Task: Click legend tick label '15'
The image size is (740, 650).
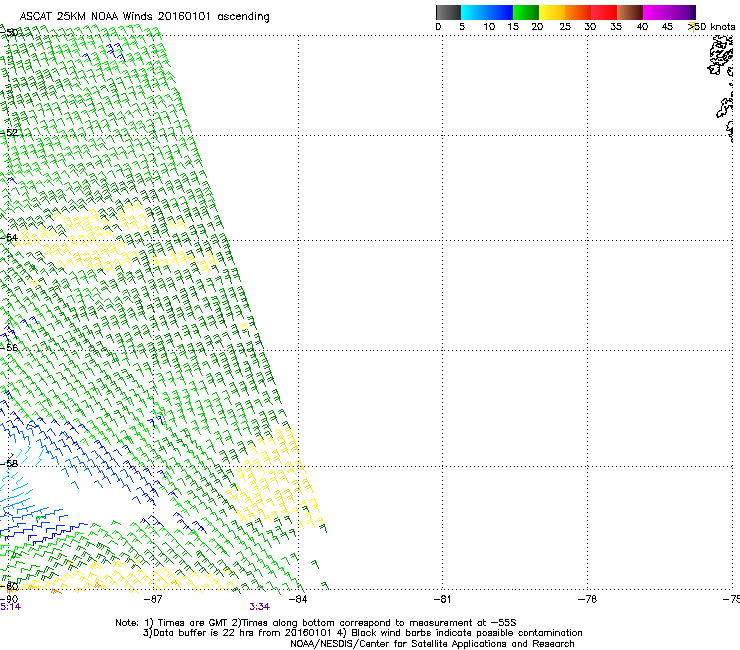Action: pos(513,26)
